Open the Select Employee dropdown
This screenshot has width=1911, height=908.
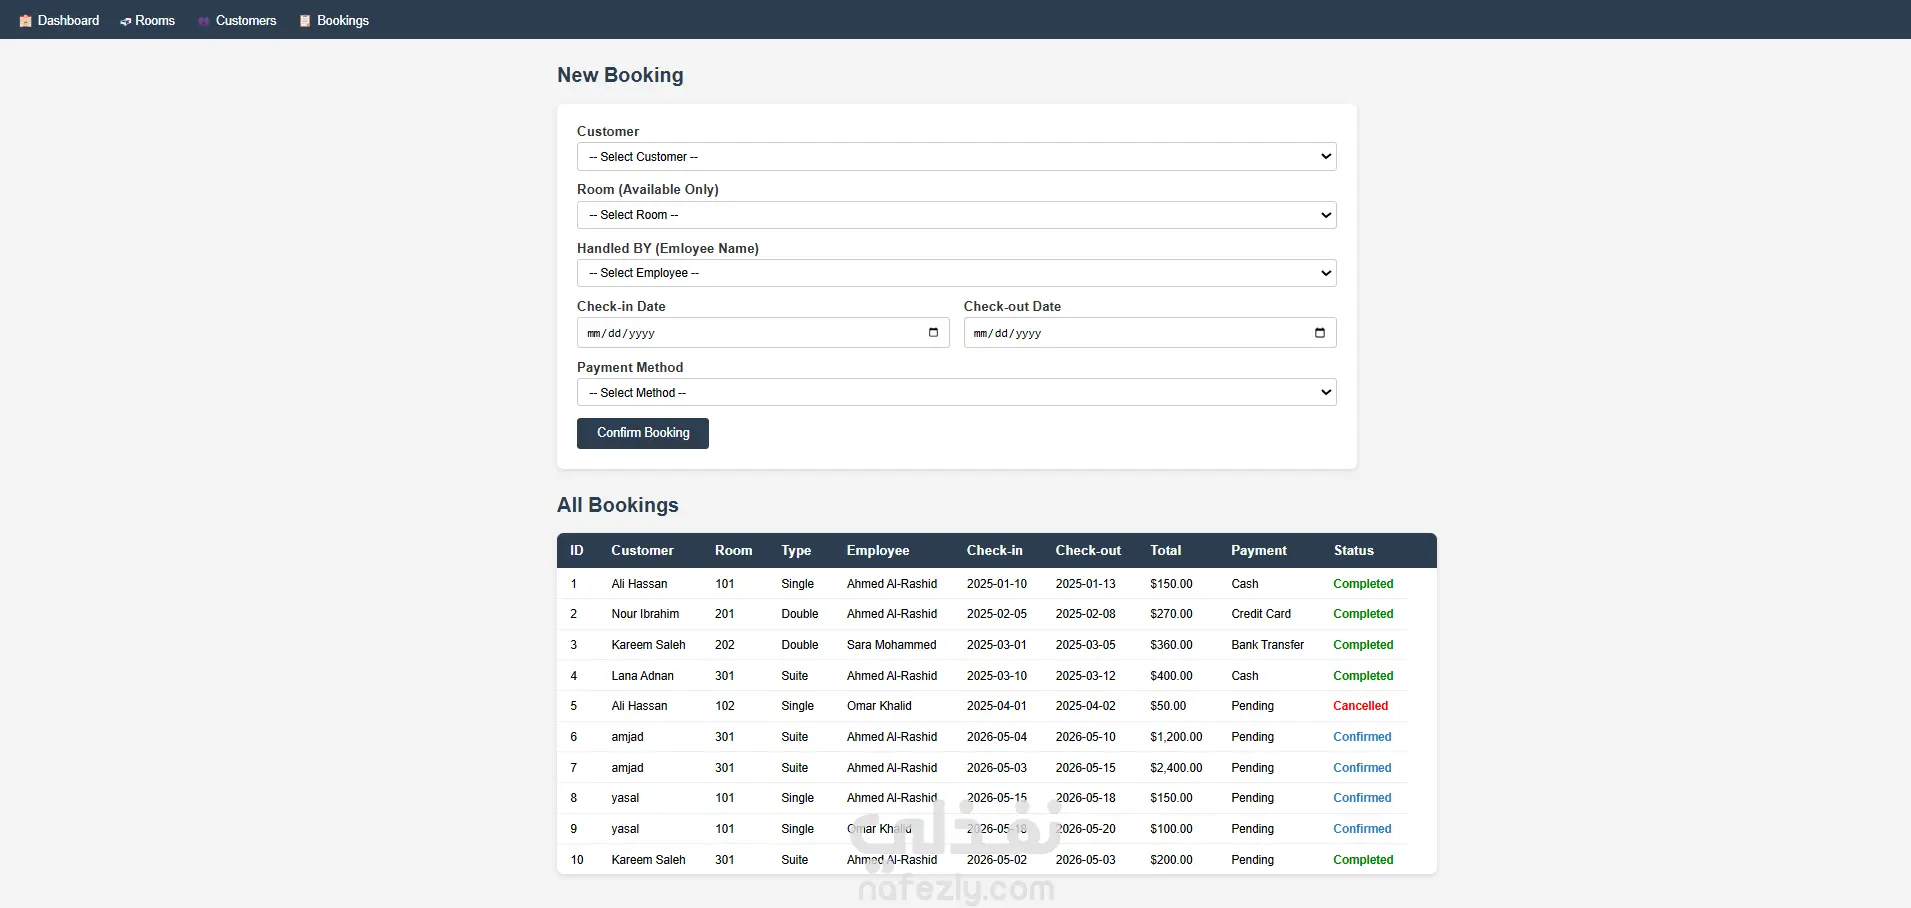click(957, 273)
